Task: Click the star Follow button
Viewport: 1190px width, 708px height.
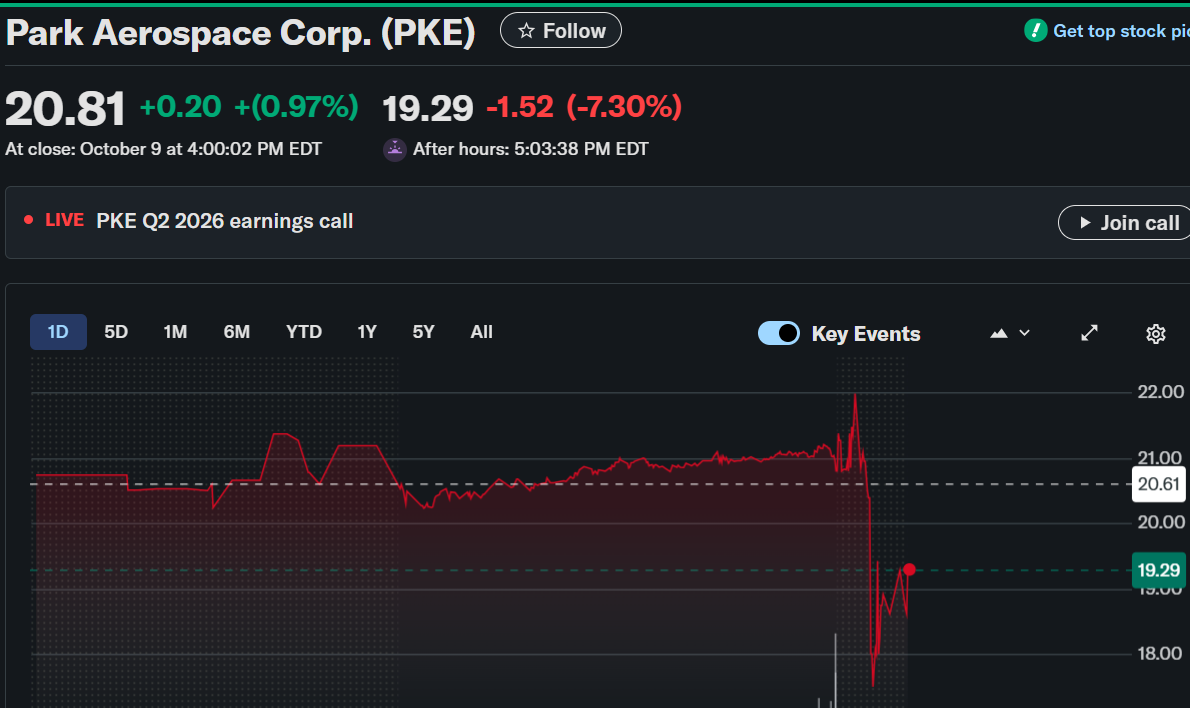Action: [x=561, y=31]
